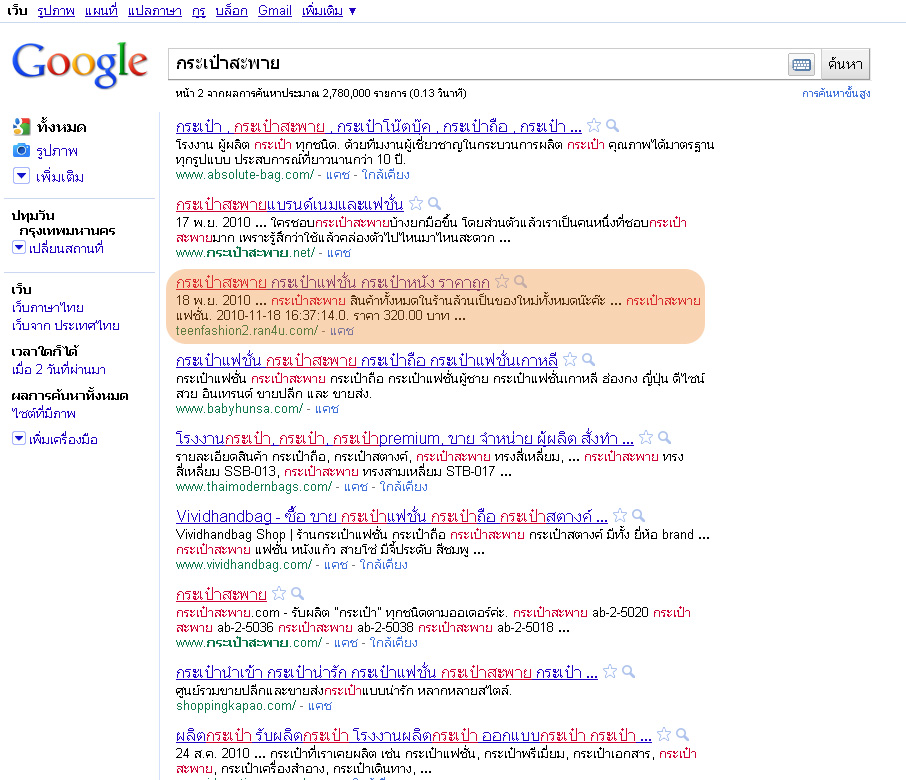
Task: Open the กระเป๋าสะพายแบรนด์เนมและแฟชั่น result title
Action: 289,205
